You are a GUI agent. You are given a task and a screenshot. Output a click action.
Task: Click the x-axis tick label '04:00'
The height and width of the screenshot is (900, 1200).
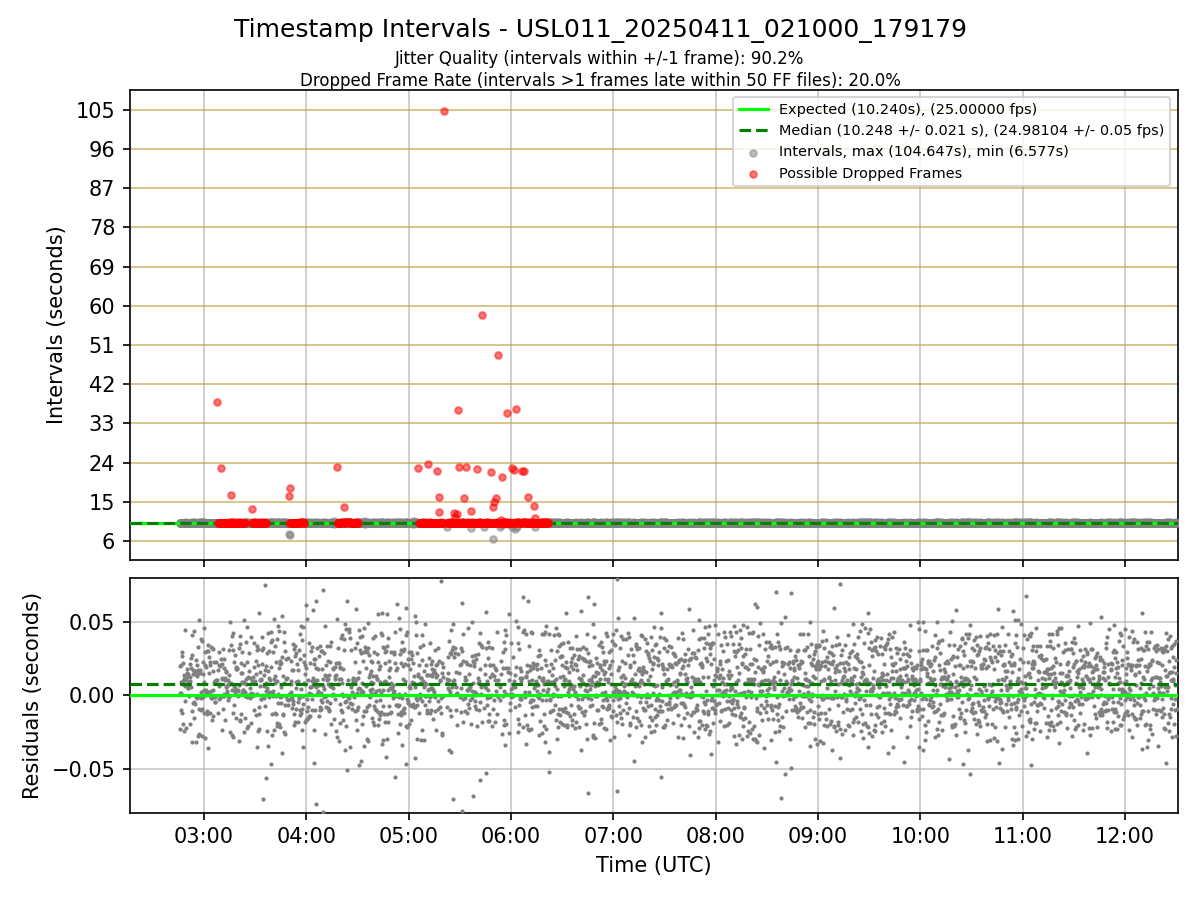[306, 835]
